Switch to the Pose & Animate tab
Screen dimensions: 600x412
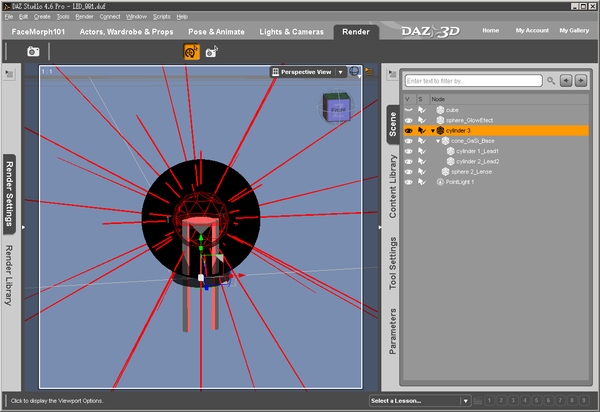tap(216, 32)
